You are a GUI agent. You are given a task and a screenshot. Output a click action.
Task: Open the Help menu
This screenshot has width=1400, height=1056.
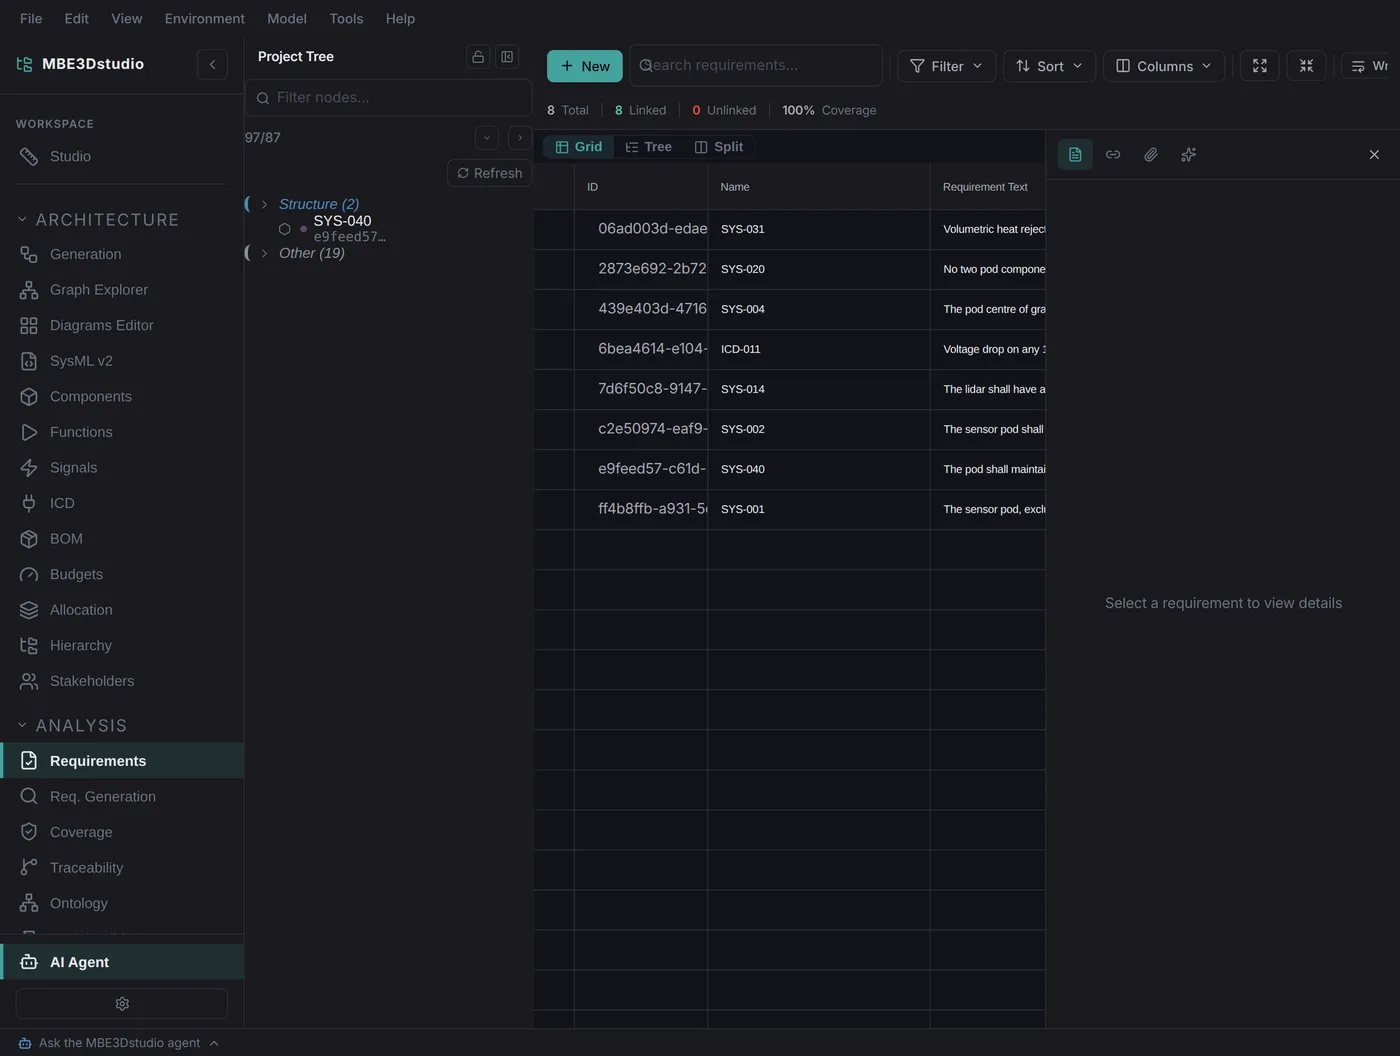coord(400,18)
